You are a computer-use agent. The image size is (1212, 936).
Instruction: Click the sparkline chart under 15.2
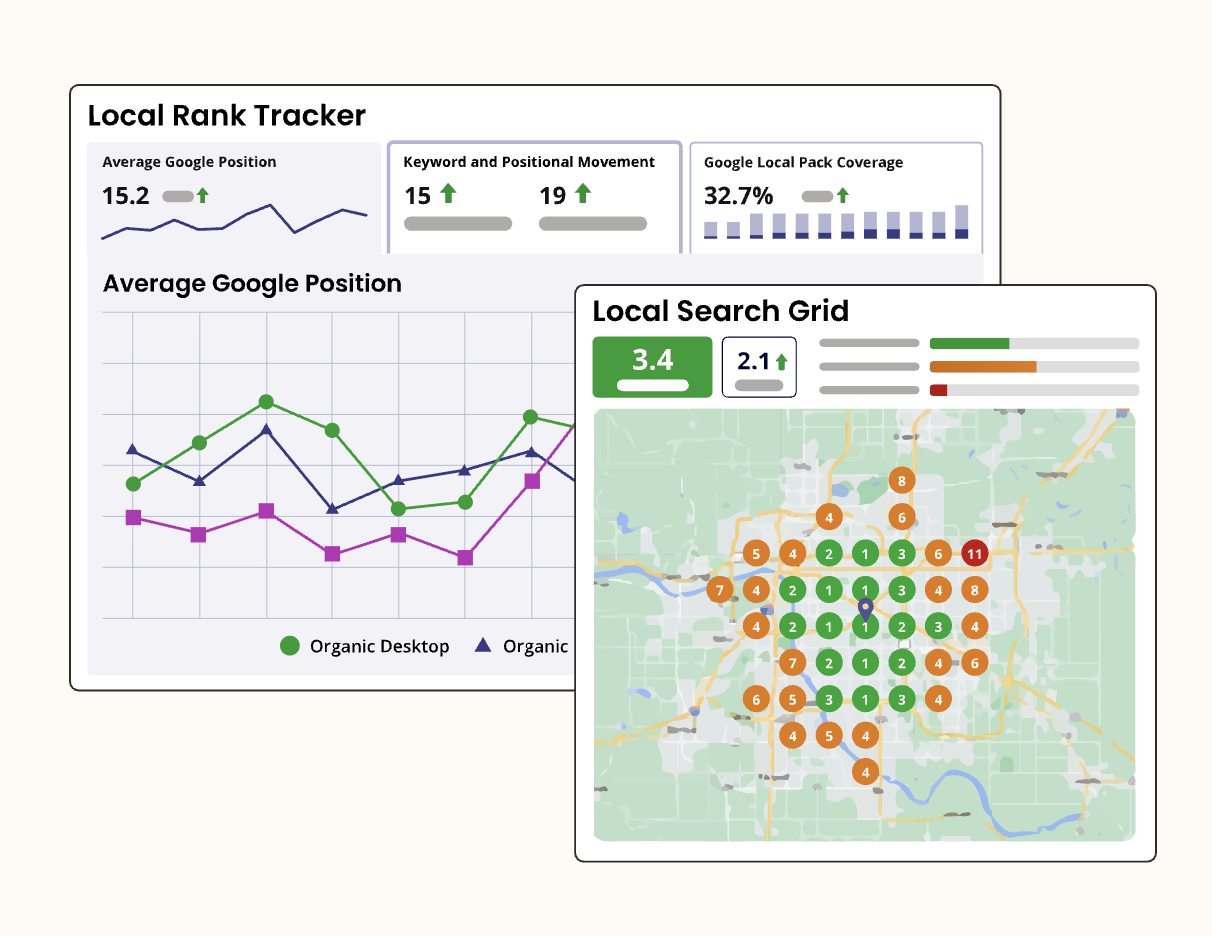click(x=235, y=220)
